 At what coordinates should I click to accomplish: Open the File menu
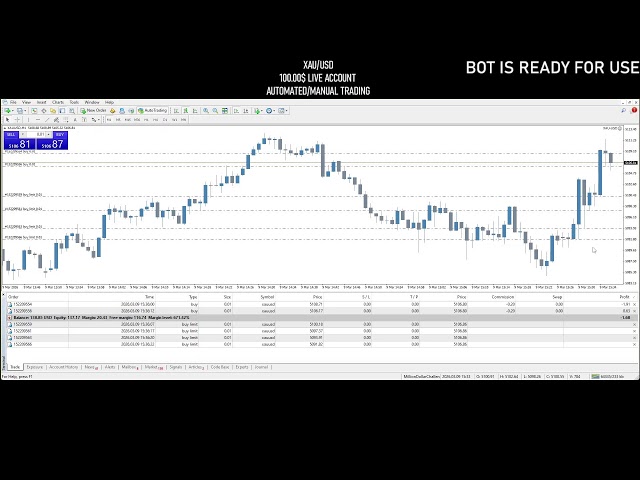(x=13, y=102)
